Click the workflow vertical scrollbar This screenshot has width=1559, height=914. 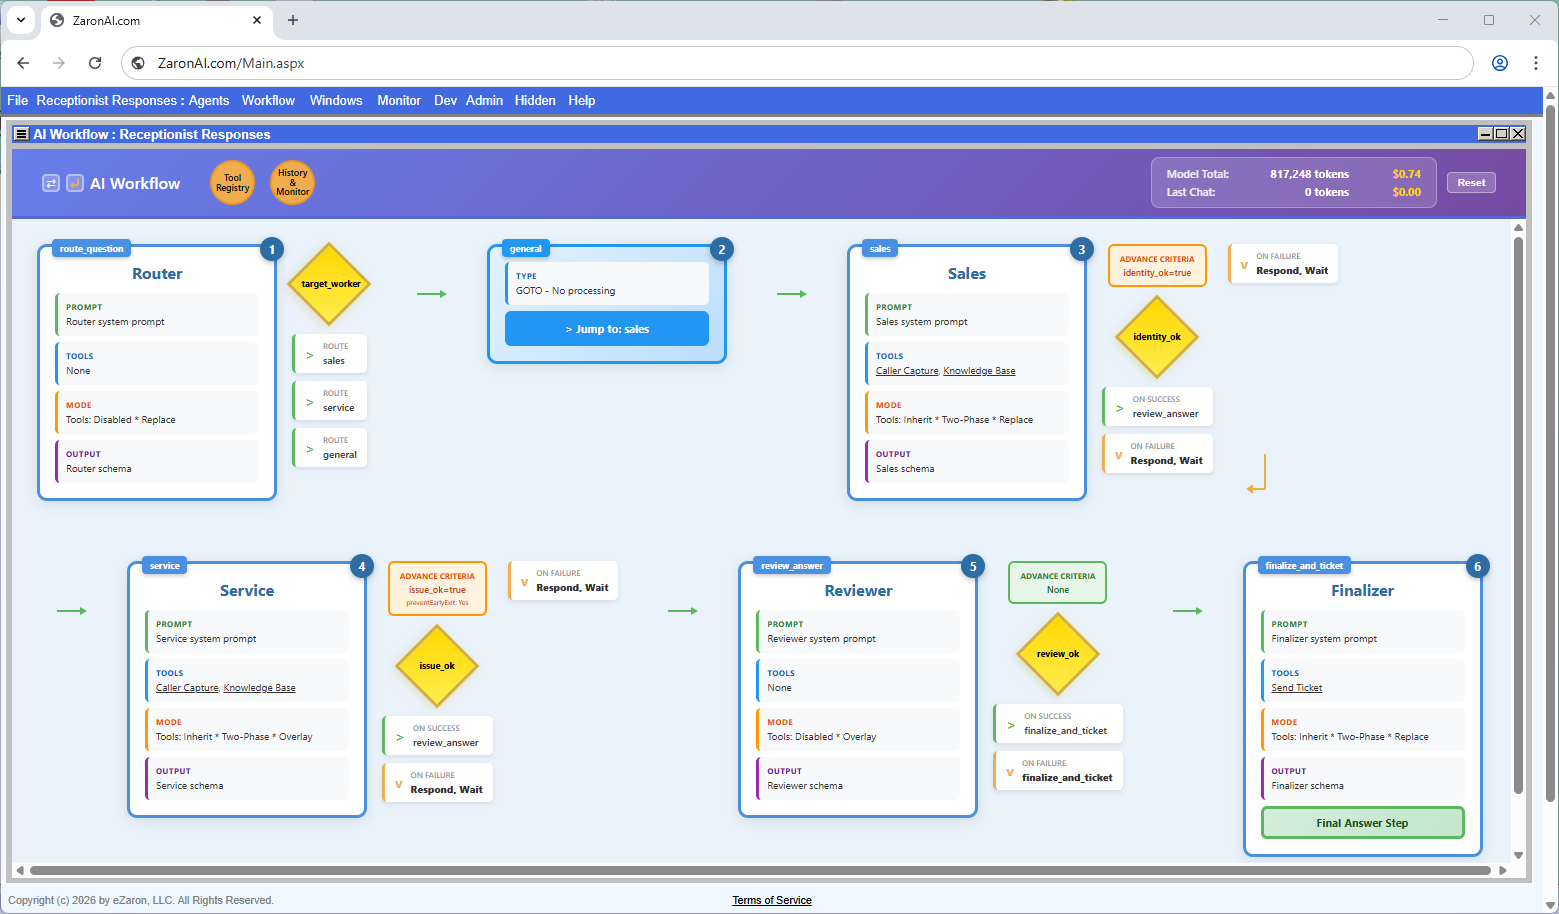[x=1518, y=515]
